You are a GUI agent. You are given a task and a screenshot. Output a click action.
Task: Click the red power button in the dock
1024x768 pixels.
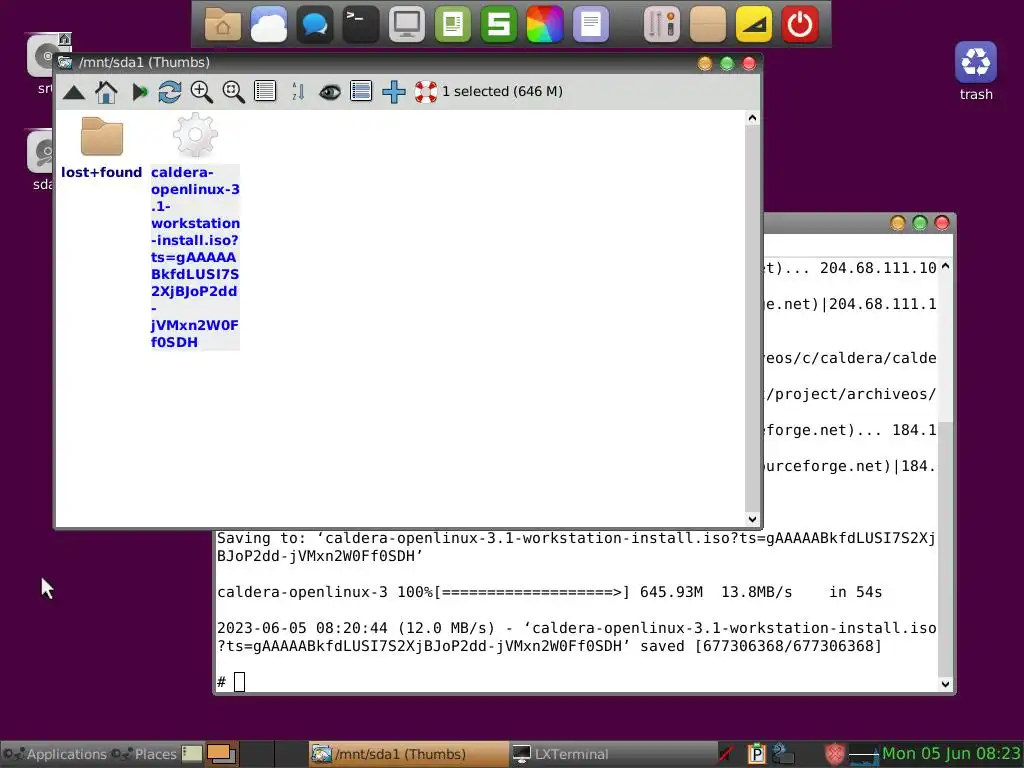[800, 25]
